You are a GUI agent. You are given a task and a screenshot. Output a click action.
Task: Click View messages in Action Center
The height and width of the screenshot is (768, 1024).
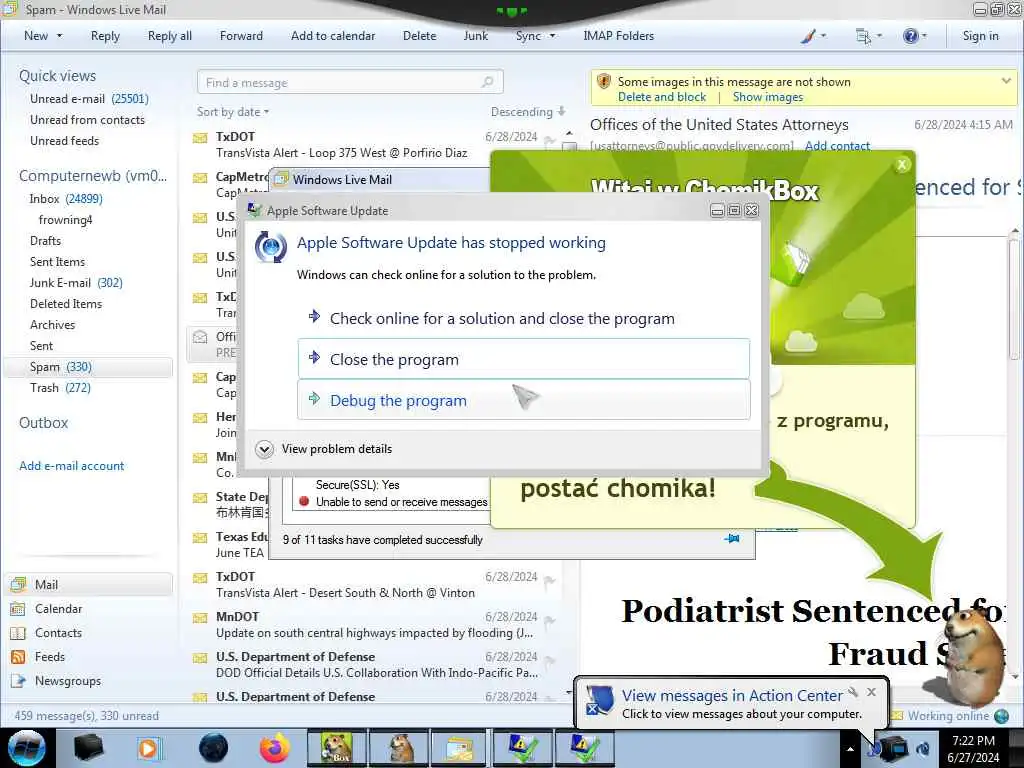pyautogui.click(x=732, y=696)
